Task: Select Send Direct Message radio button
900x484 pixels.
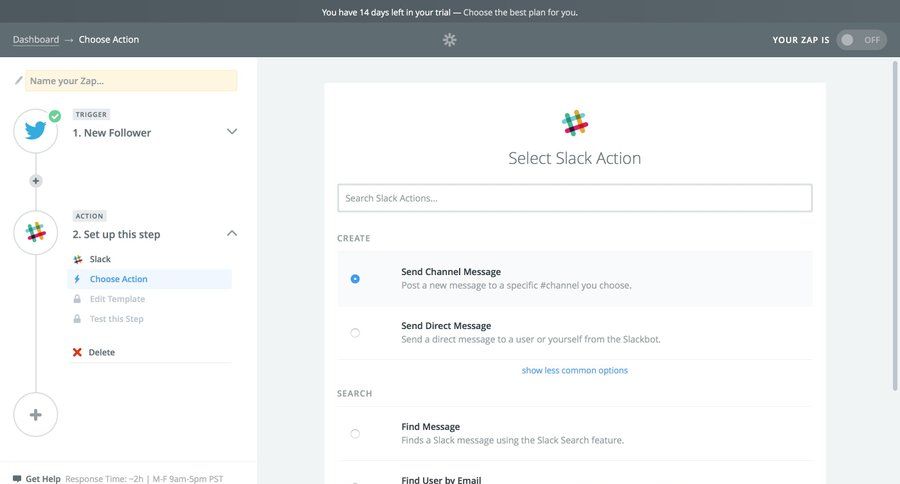Action: (355, 332)
